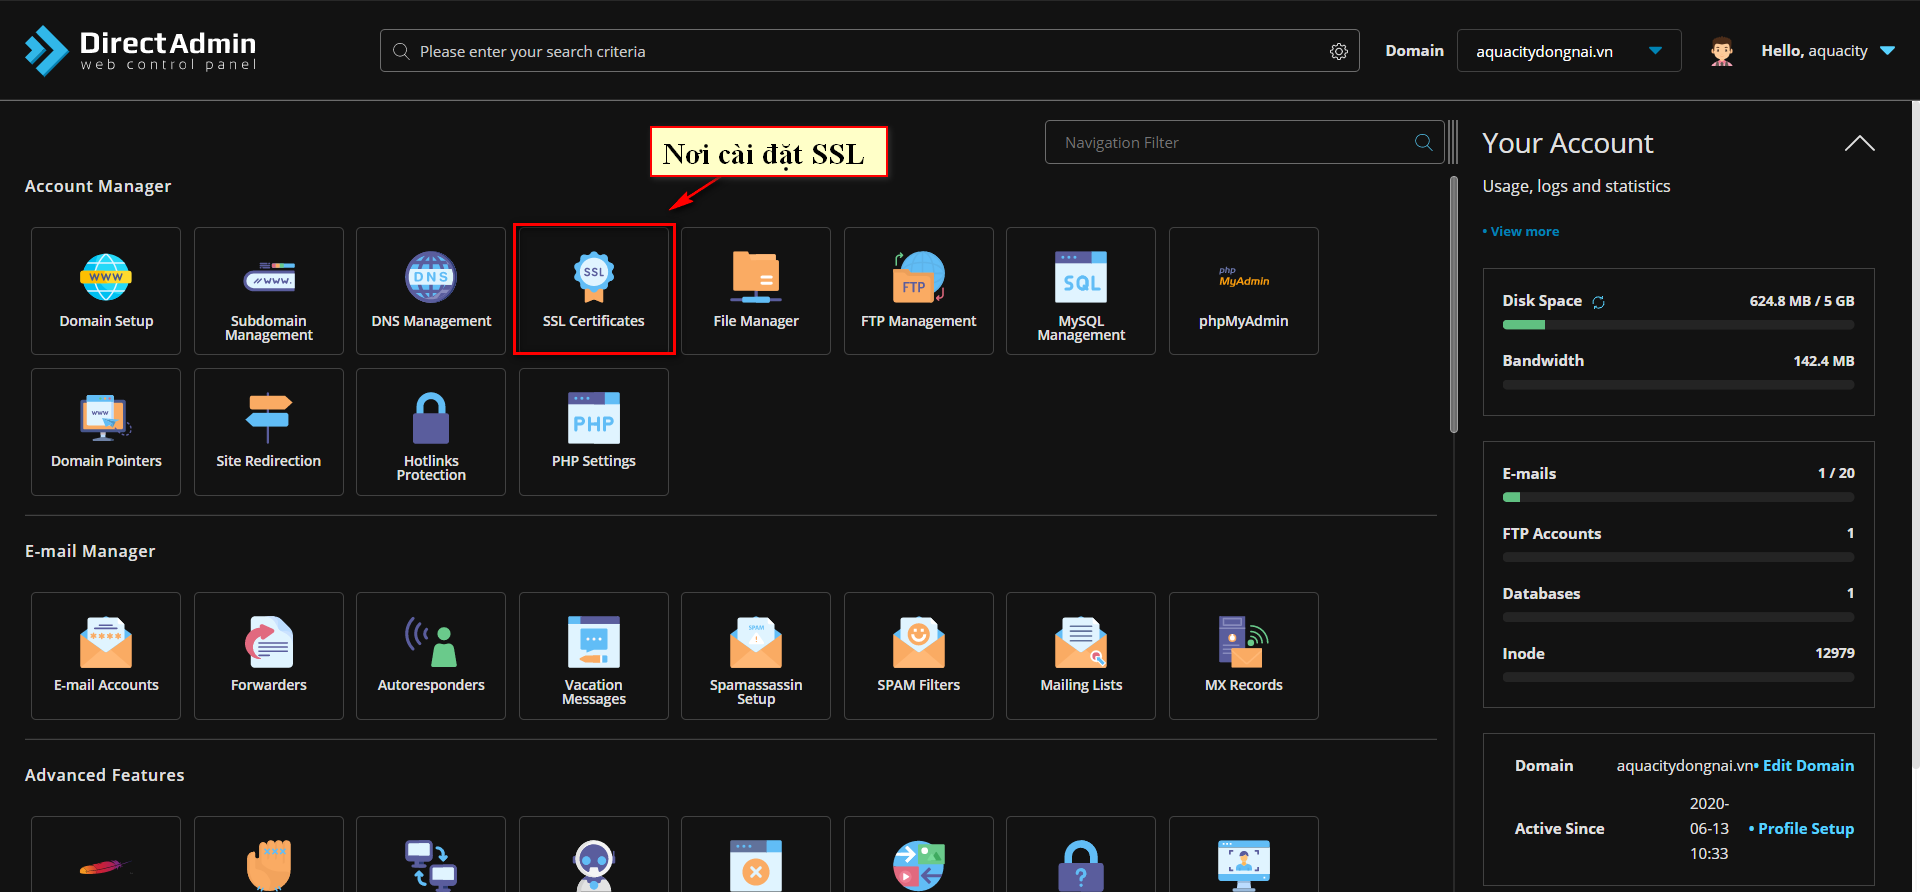Image resolution: width=1920 pixels, height=892 pixels.
Task: Click the E-mail Manager heading
Action: (90, 551)
